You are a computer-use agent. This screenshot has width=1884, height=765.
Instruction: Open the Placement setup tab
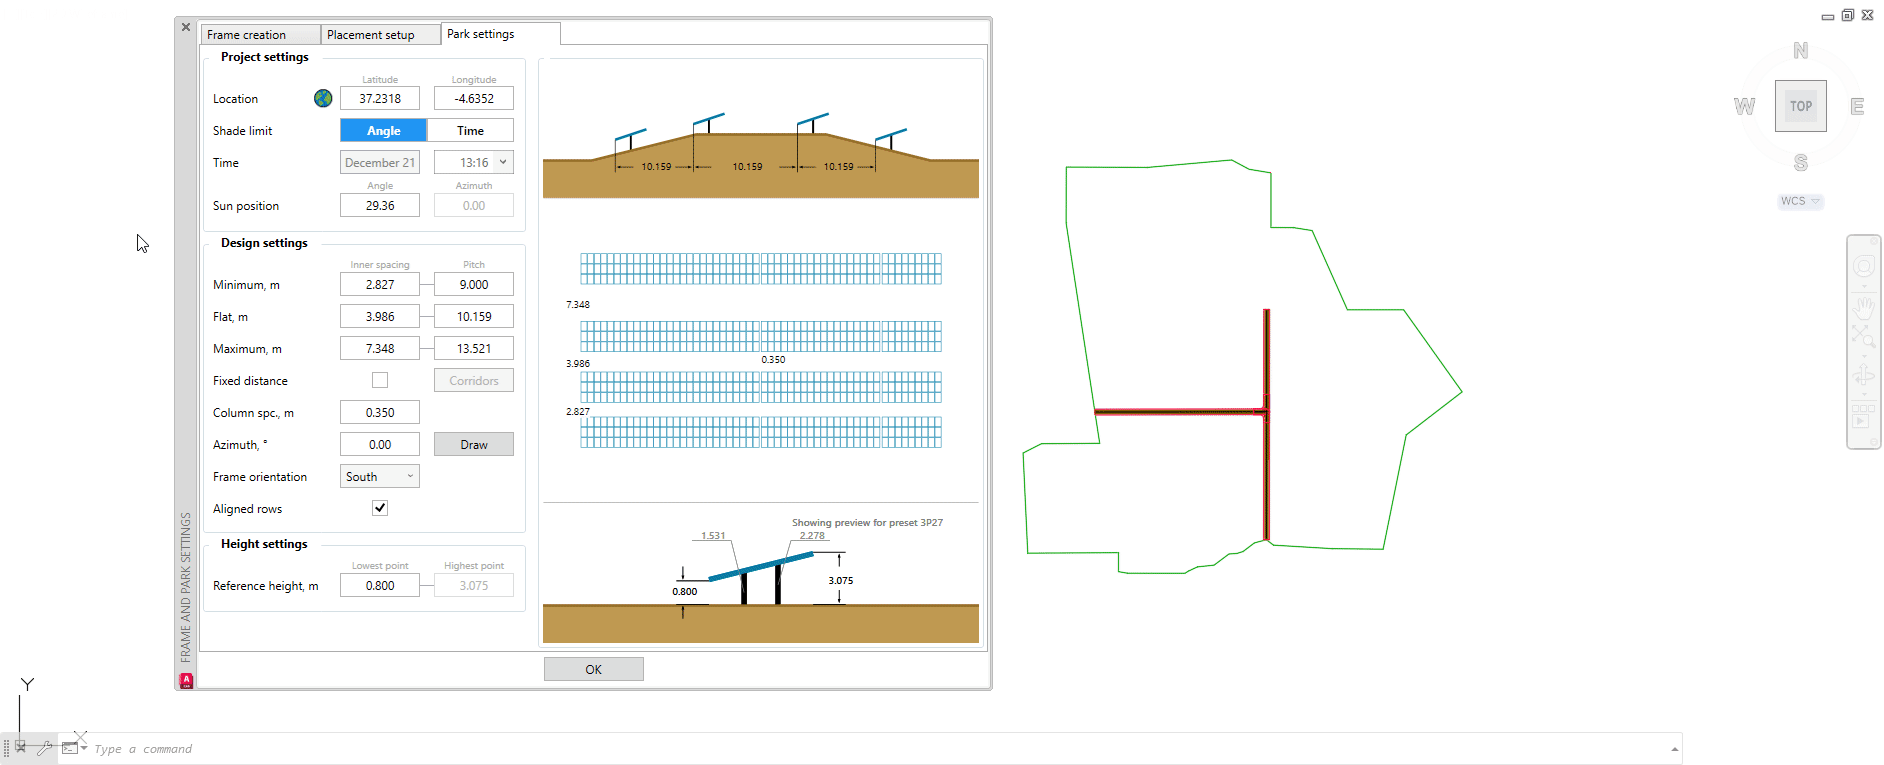[380, 35]
